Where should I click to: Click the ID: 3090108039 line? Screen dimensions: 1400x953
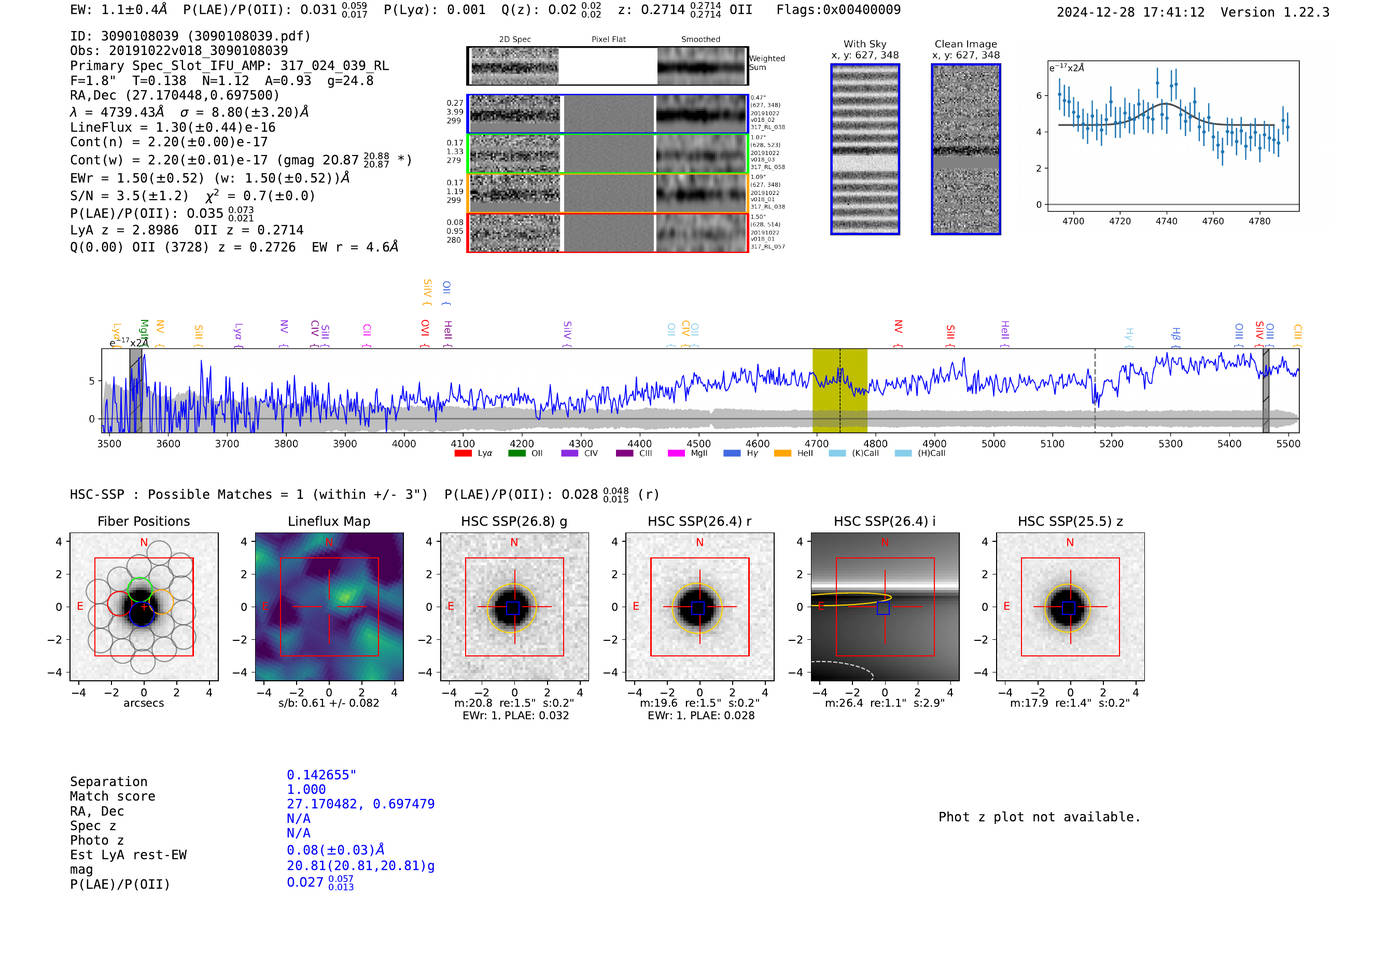[x=190, y=36]
